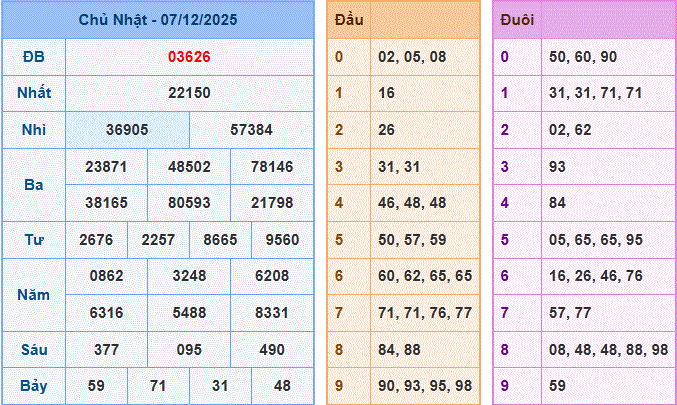Select the Năm number 6316
Image resolution: width=677 pixels, height=405 pixels.
(106, 313)
